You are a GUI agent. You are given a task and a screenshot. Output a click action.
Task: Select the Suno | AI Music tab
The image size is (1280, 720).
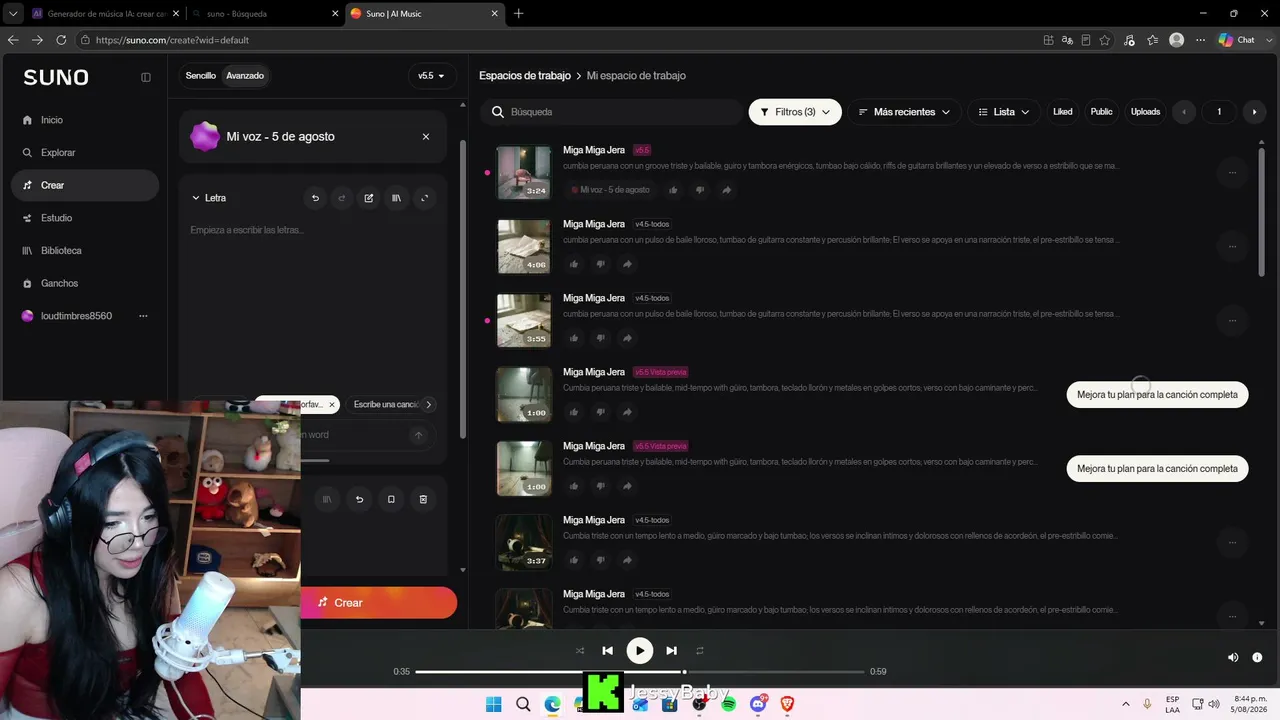424,14
